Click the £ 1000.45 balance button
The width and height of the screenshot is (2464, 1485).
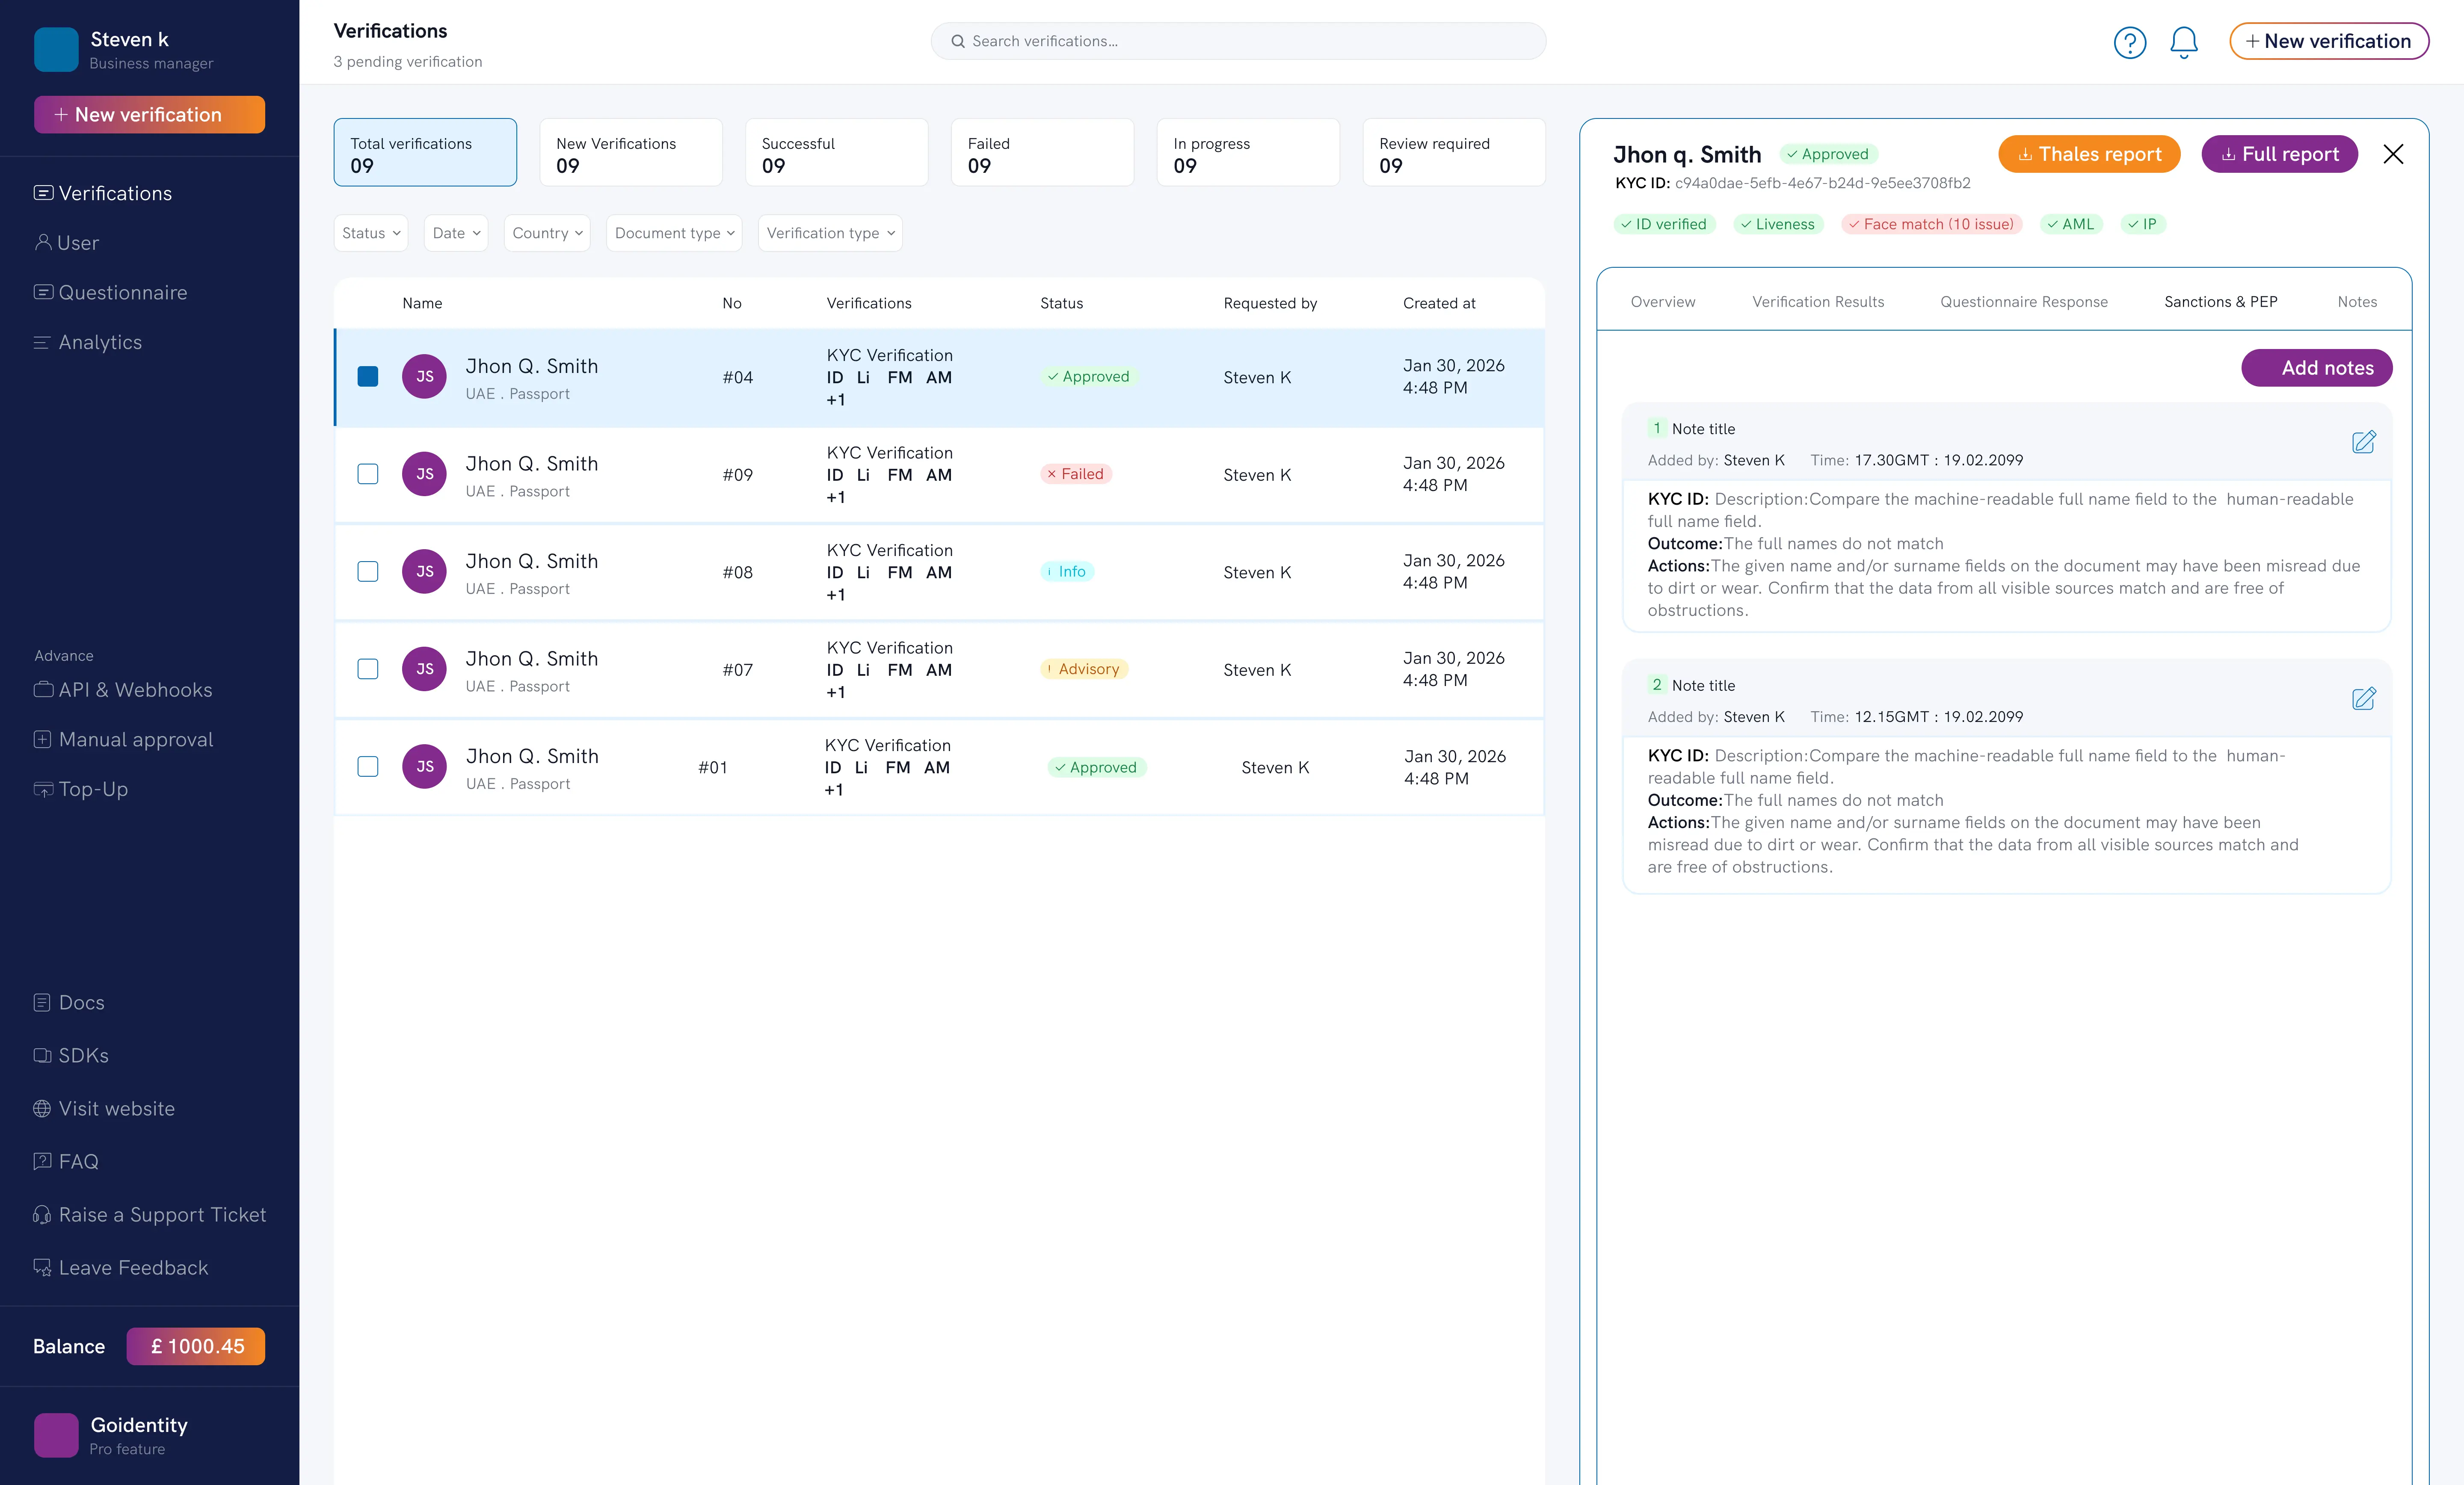196,1347
